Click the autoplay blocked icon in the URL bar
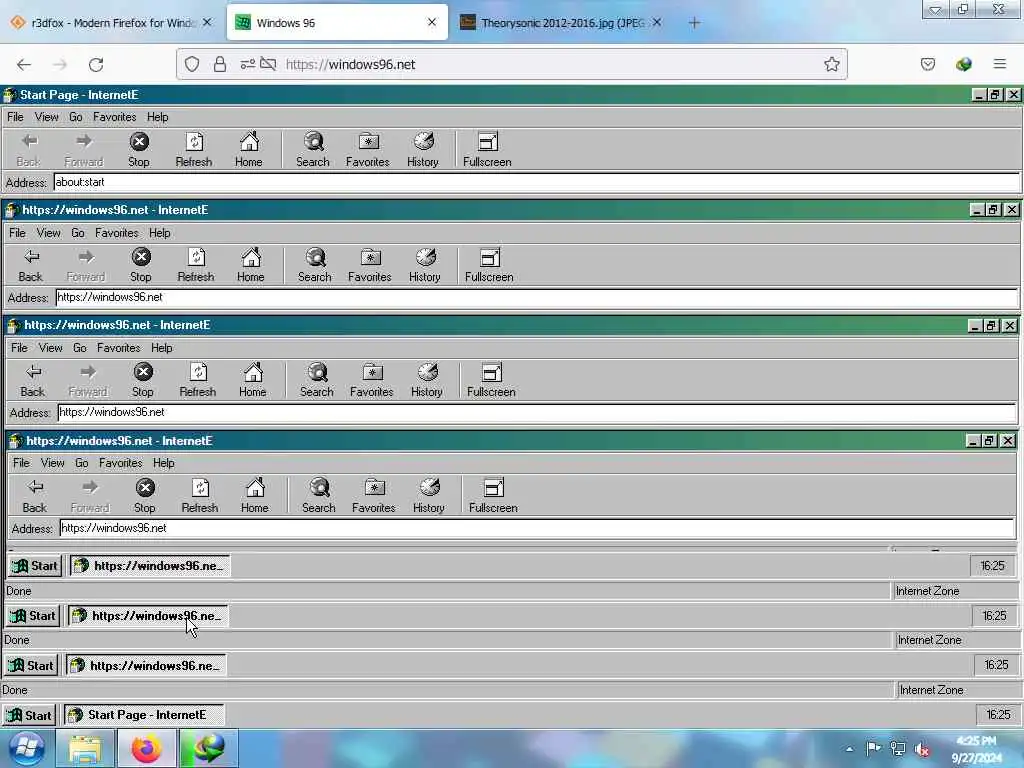This screenshot has height=768, width=1024. coord(268,64)
